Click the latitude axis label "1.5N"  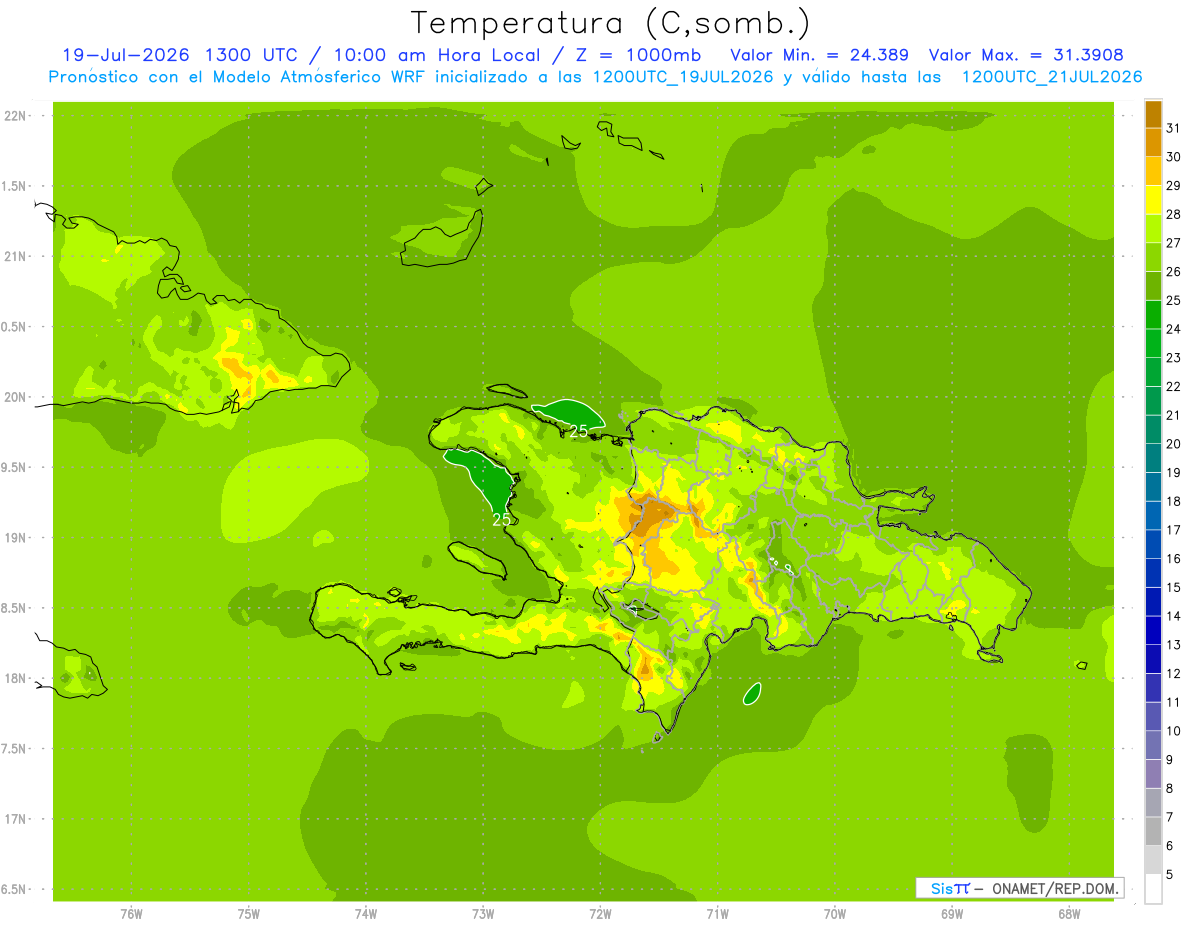(x=15, y=186)
